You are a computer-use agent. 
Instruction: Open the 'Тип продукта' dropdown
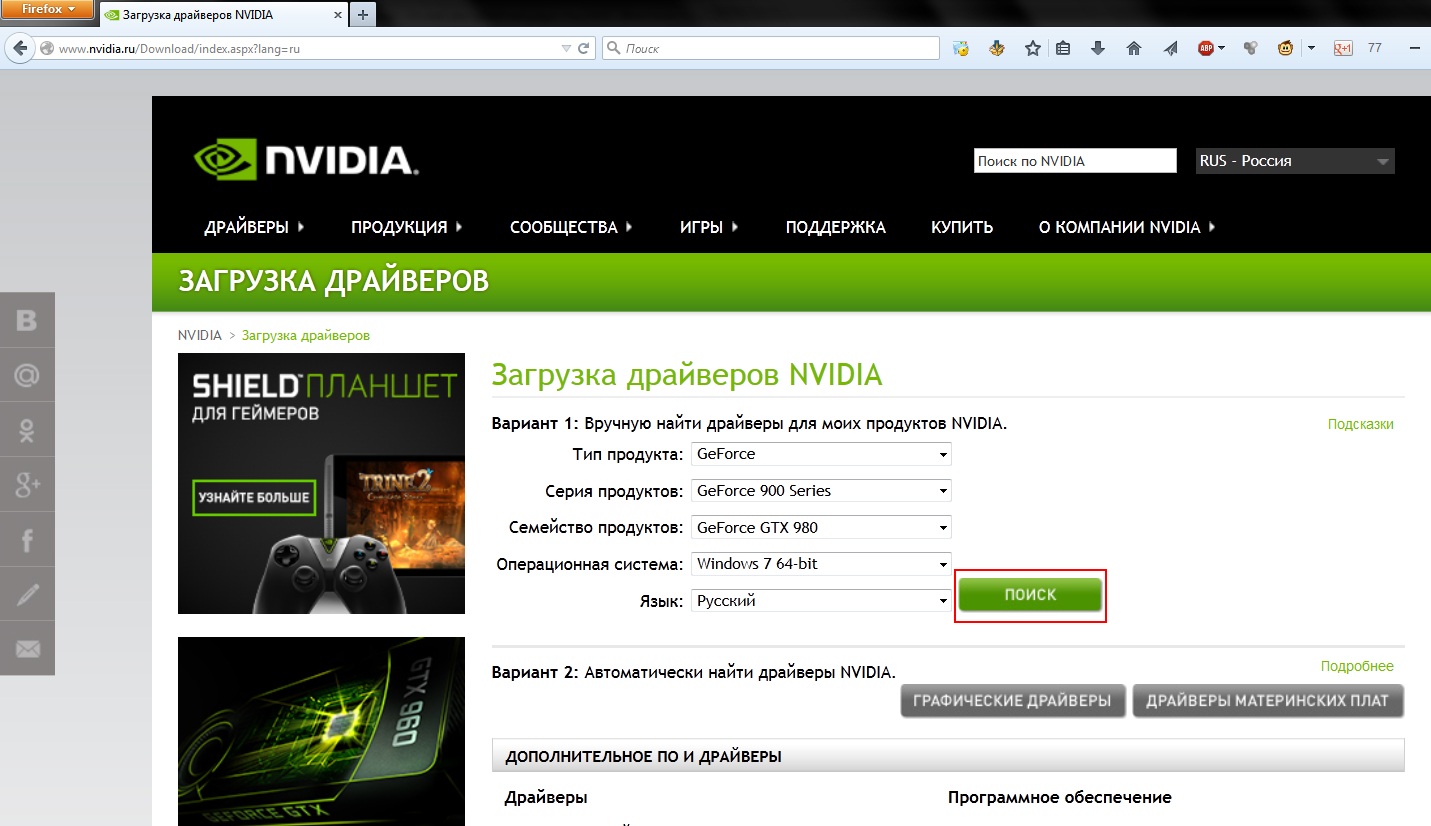821,454
